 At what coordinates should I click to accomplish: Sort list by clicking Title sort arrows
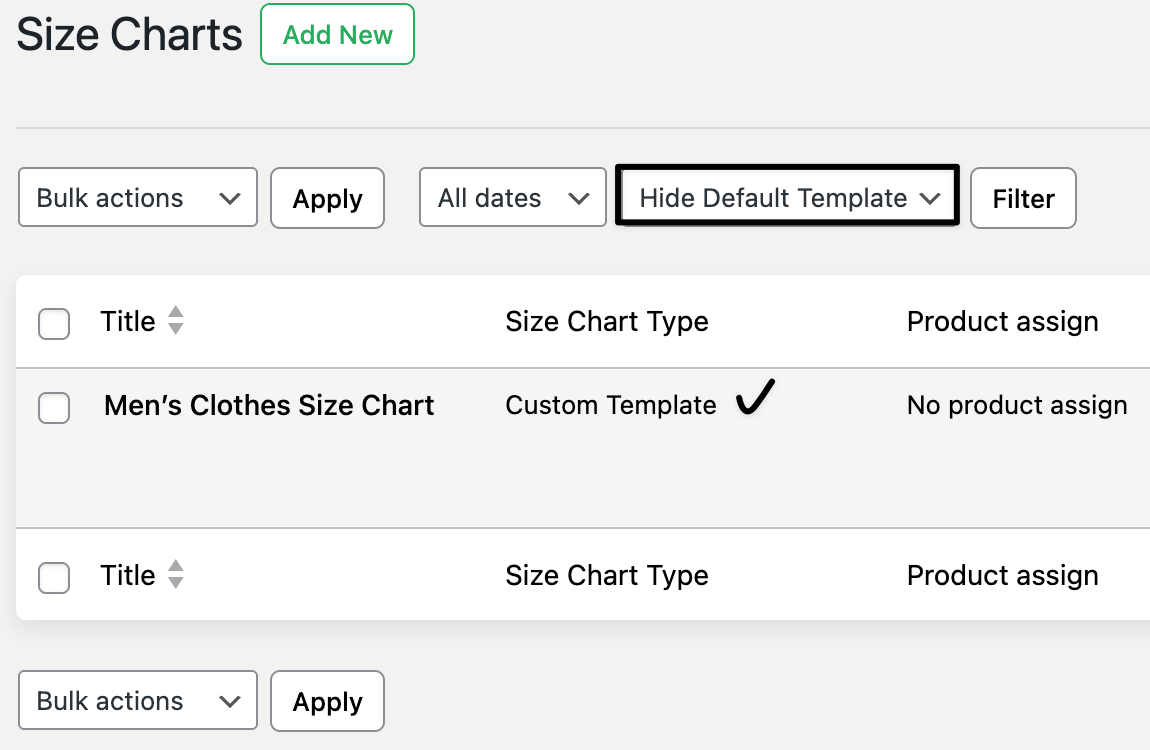coord(175,321)
